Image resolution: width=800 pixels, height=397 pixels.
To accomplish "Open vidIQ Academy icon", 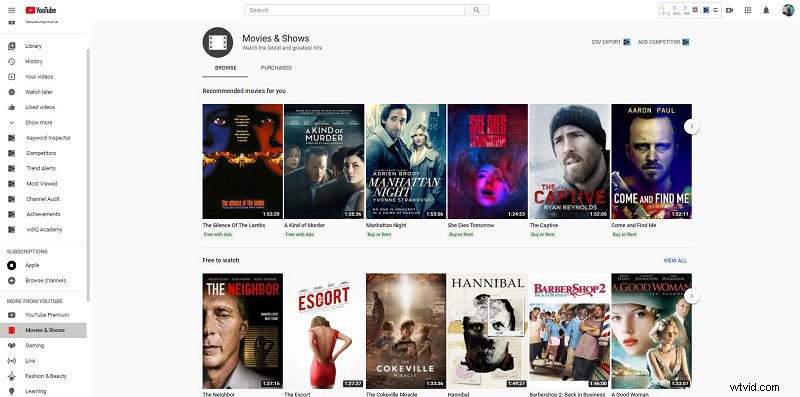I will pos(12,230).
